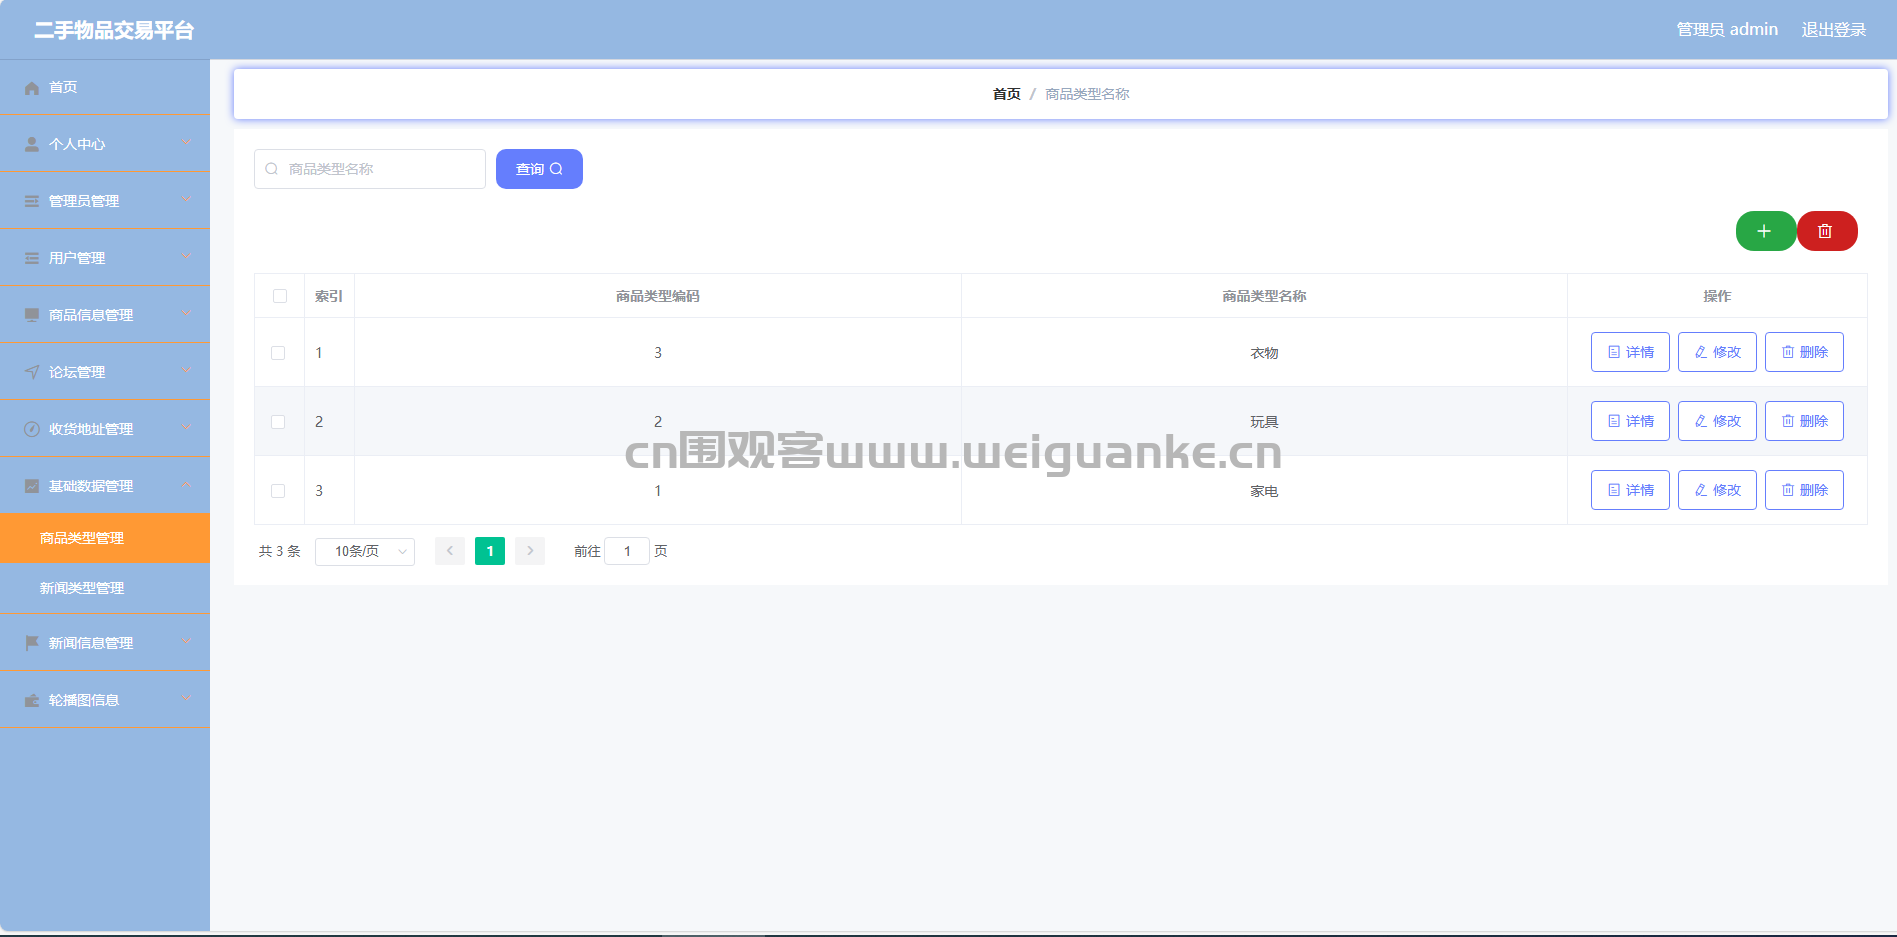Click the compass icon beside 收货地址管理

click(32, 430)
